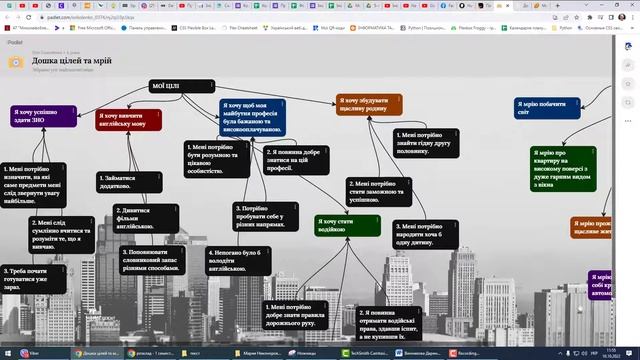Click the Padlet logo link

15,42
